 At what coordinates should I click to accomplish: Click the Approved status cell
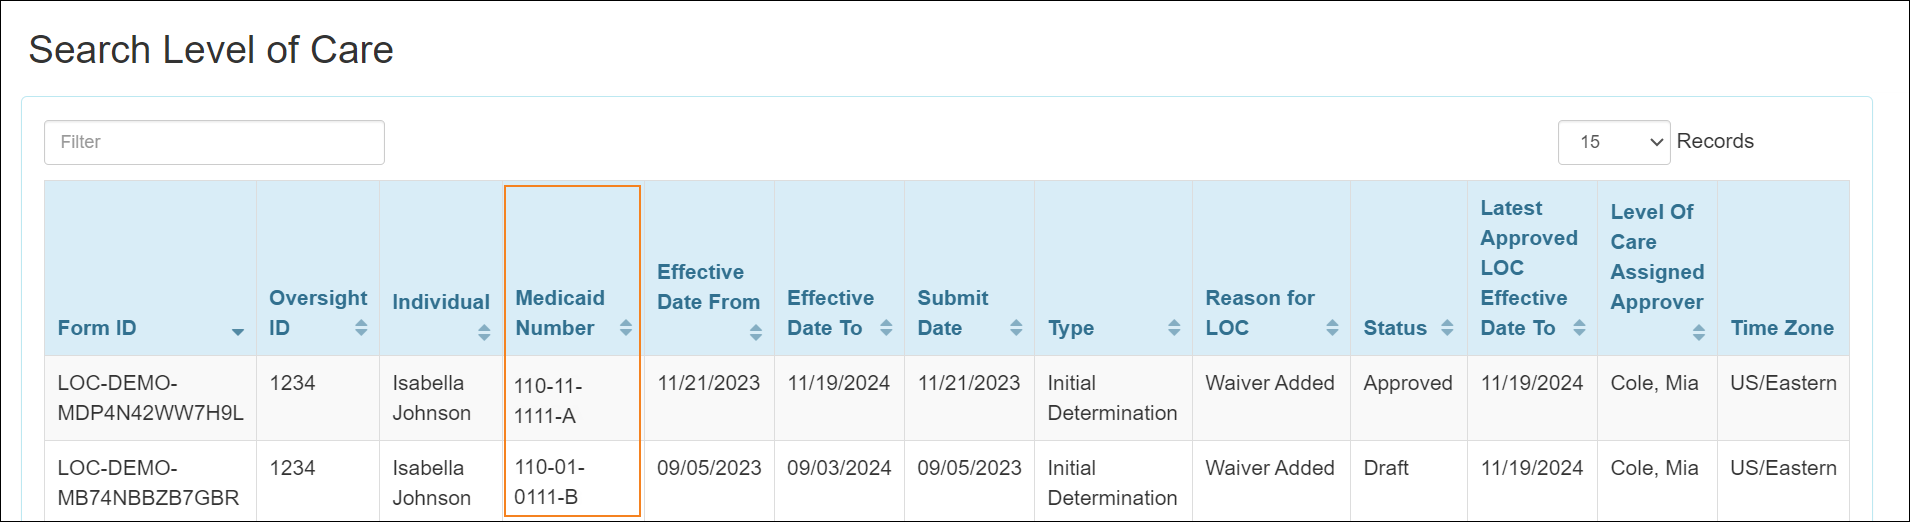[1407, 383]
